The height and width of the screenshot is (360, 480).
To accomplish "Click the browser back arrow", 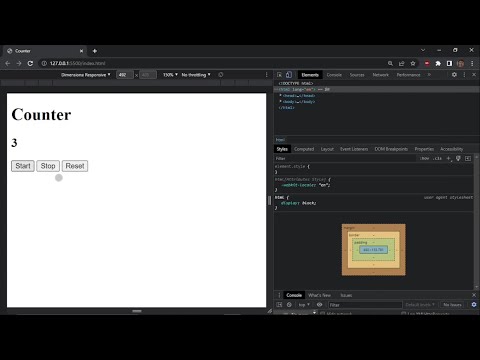I will pos(8,63).
